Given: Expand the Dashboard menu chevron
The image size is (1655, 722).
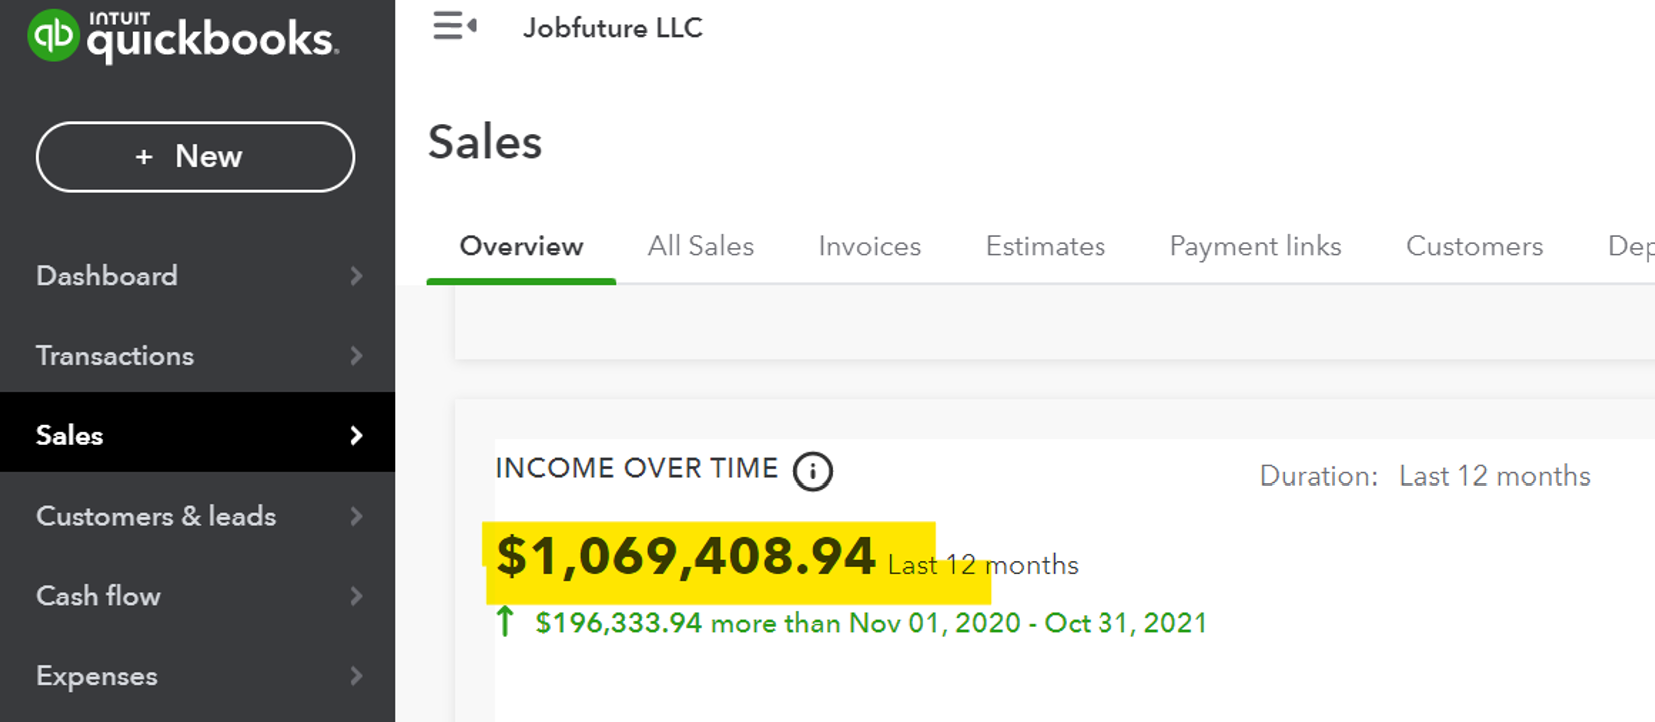Looking at the screenshot, I should 356,276.
